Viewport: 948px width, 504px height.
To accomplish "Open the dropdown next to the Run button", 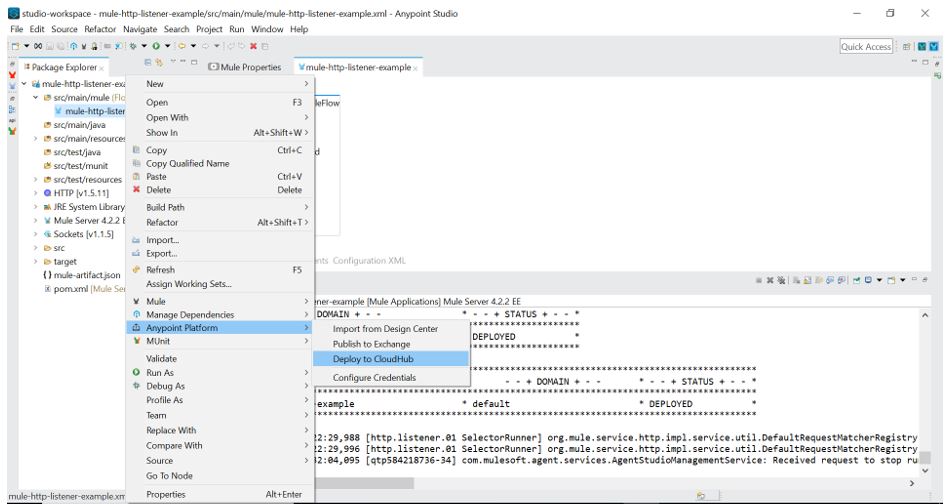I will point(167,46).
